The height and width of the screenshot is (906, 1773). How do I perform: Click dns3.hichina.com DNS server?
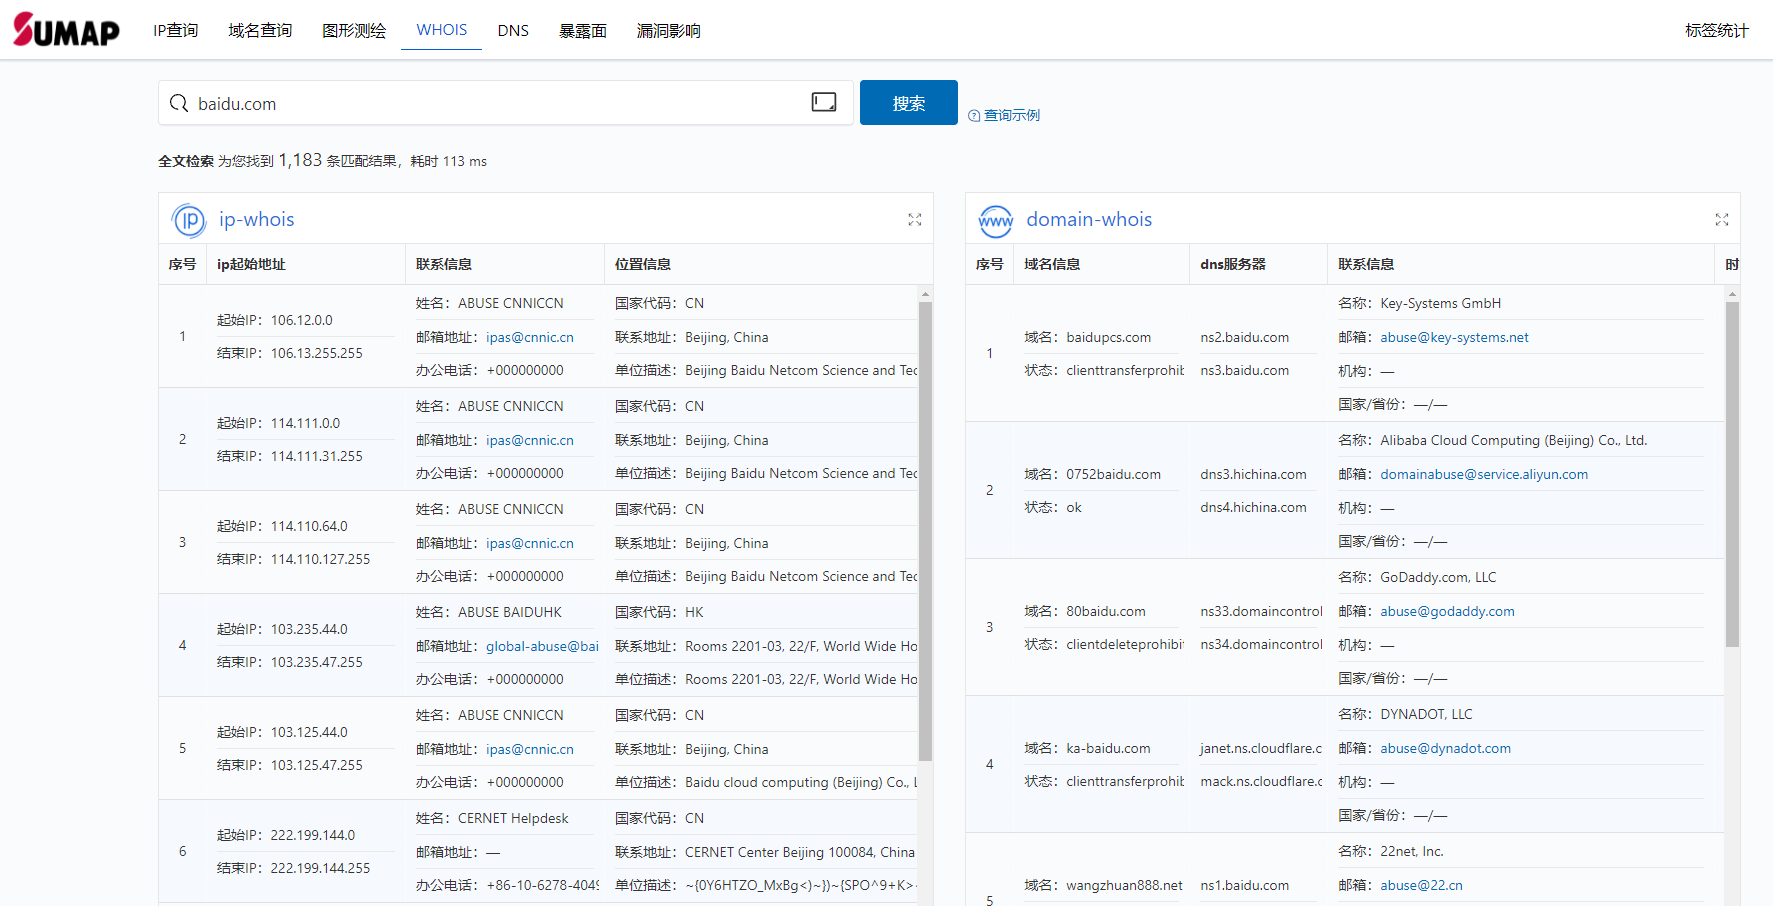click(x=1253, y=474)
